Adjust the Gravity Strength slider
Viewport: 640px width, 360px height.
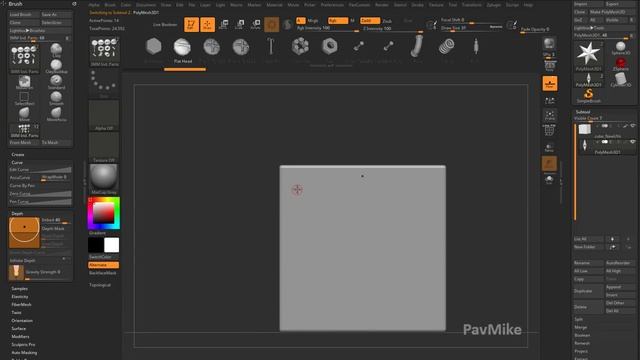48,273
